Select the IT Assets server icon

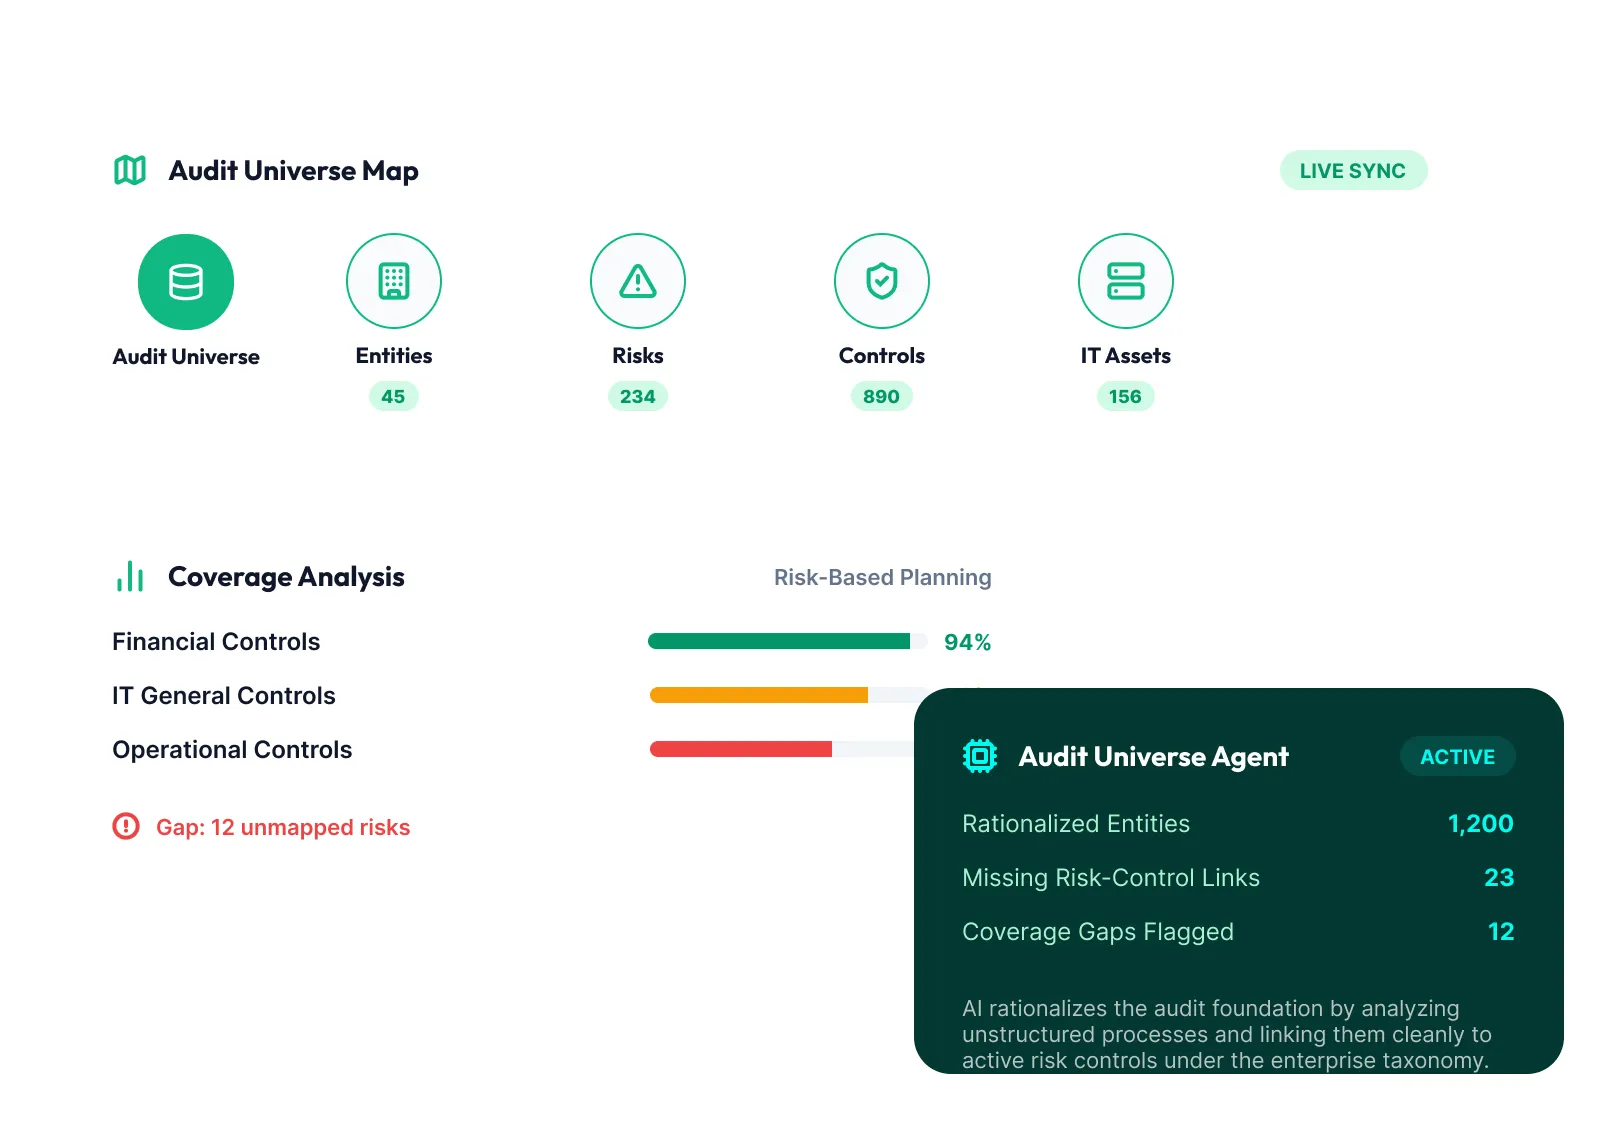tap(1126, 281)
